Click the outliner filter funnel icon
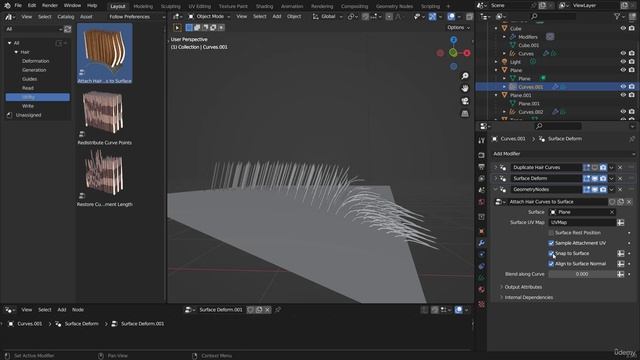This screenshot has width=640, height=360. click(x=617, y=16)
